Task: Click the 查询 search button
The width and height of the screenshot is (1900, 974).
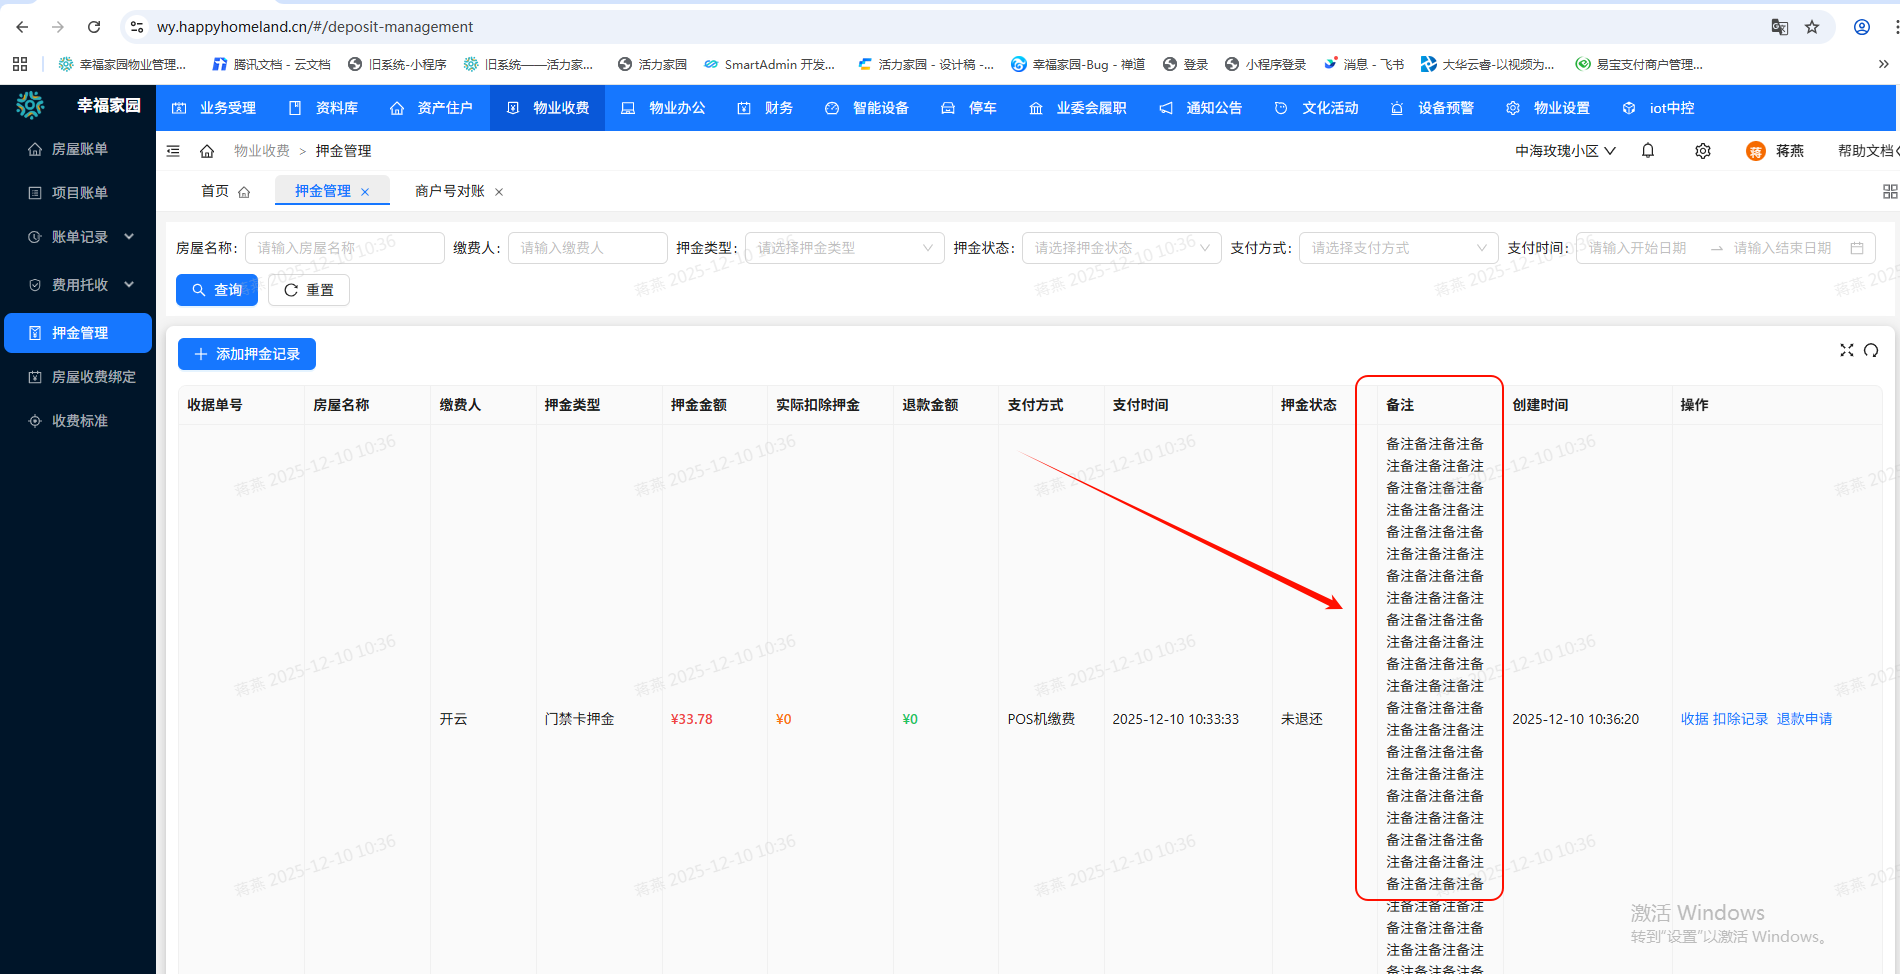Action: tap(217, 290)
